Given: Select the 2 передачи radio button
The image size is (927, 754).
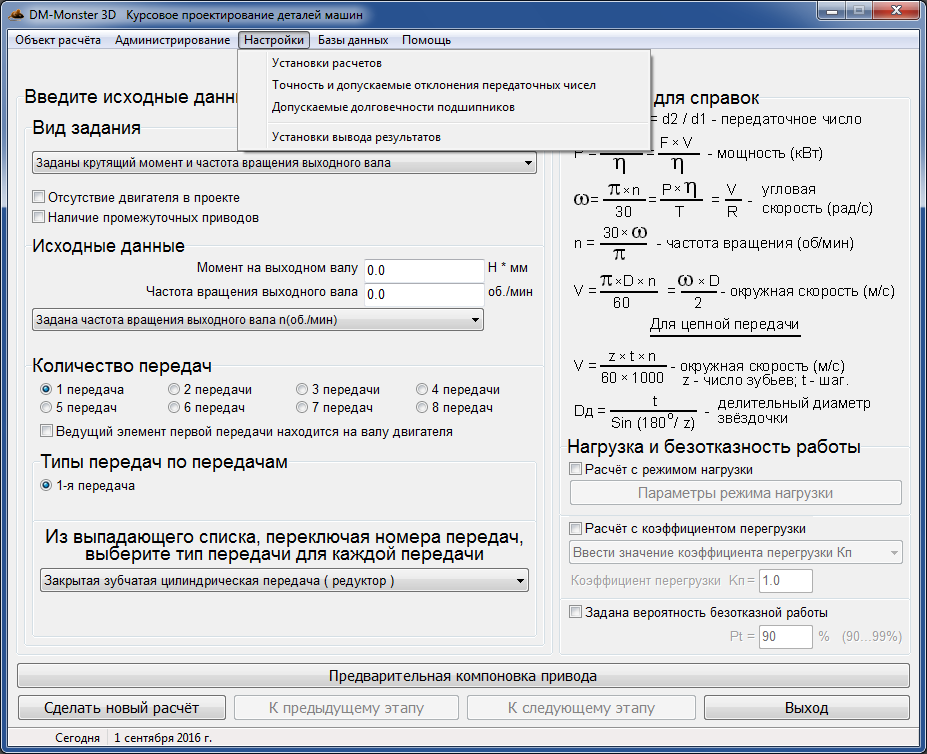Looking at the screenshot, I should (x=174, y=389).
